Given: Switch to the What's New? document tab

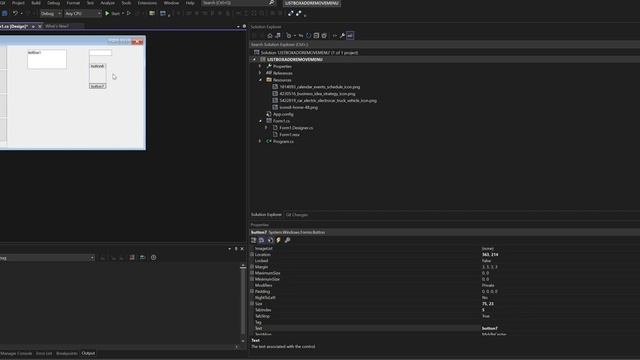Looking at the screenshot, I should (57, 26).
